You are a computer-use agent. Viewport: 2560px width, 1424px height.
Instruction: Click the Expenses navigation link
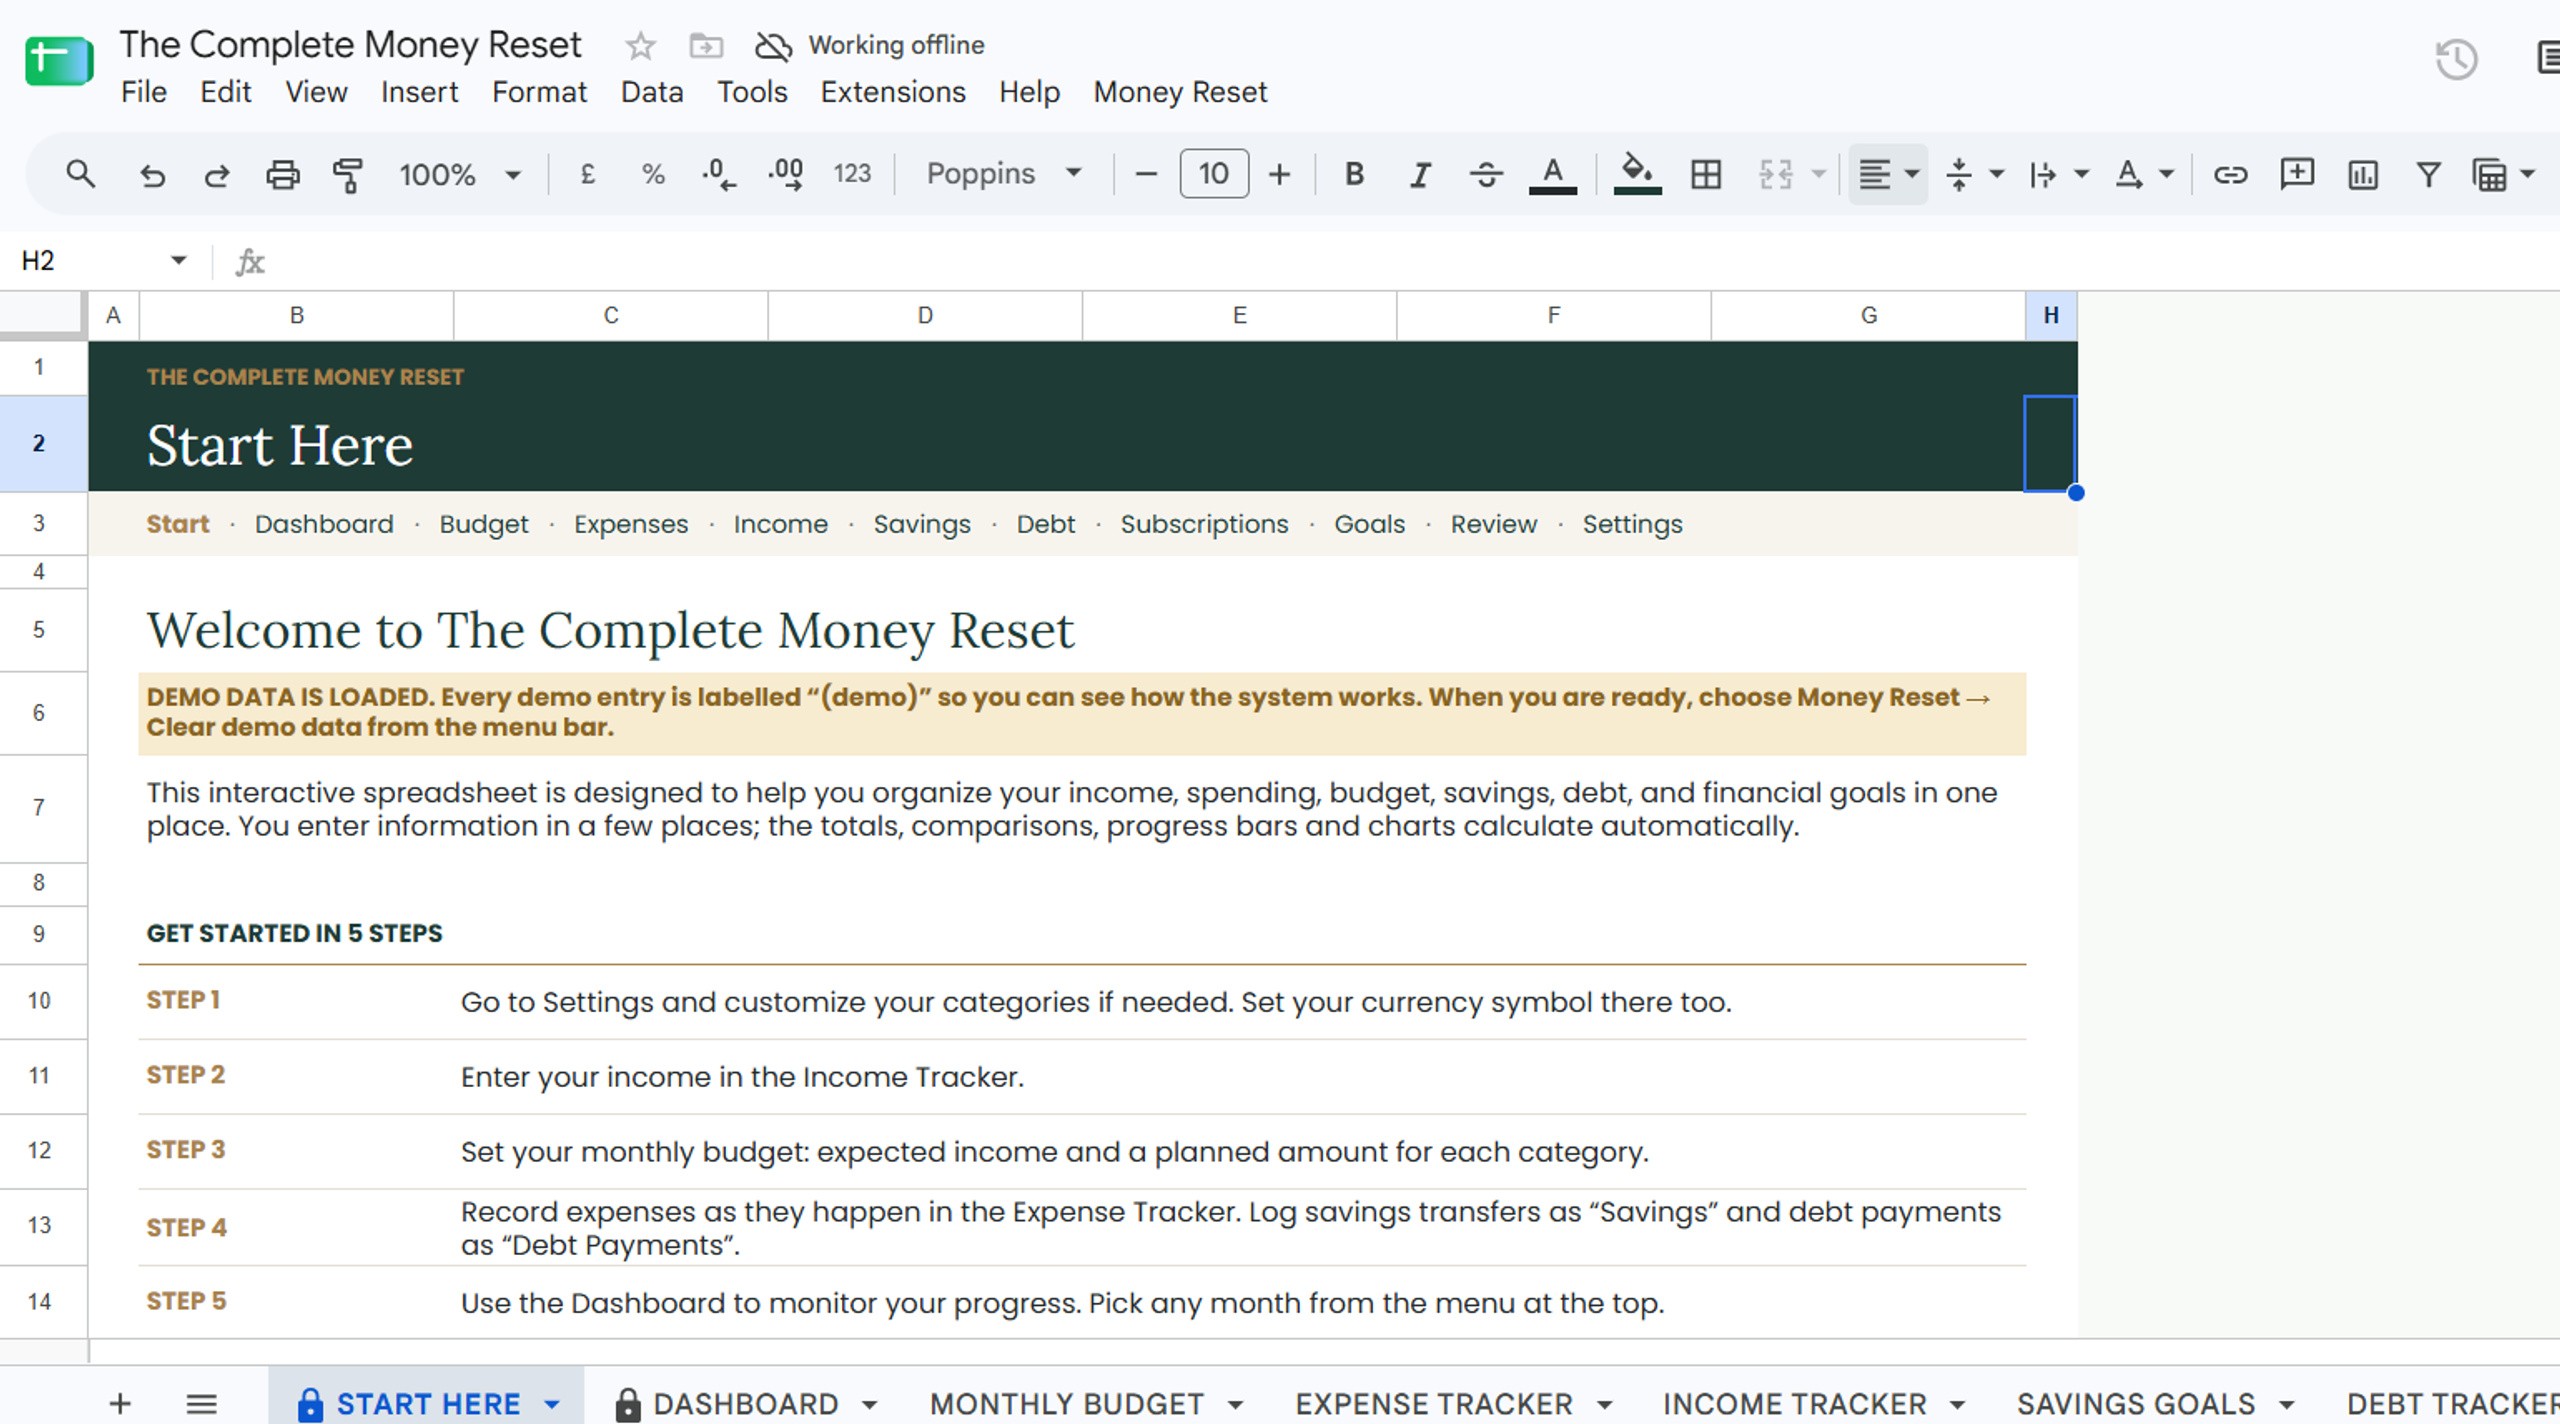coord(631,525)
